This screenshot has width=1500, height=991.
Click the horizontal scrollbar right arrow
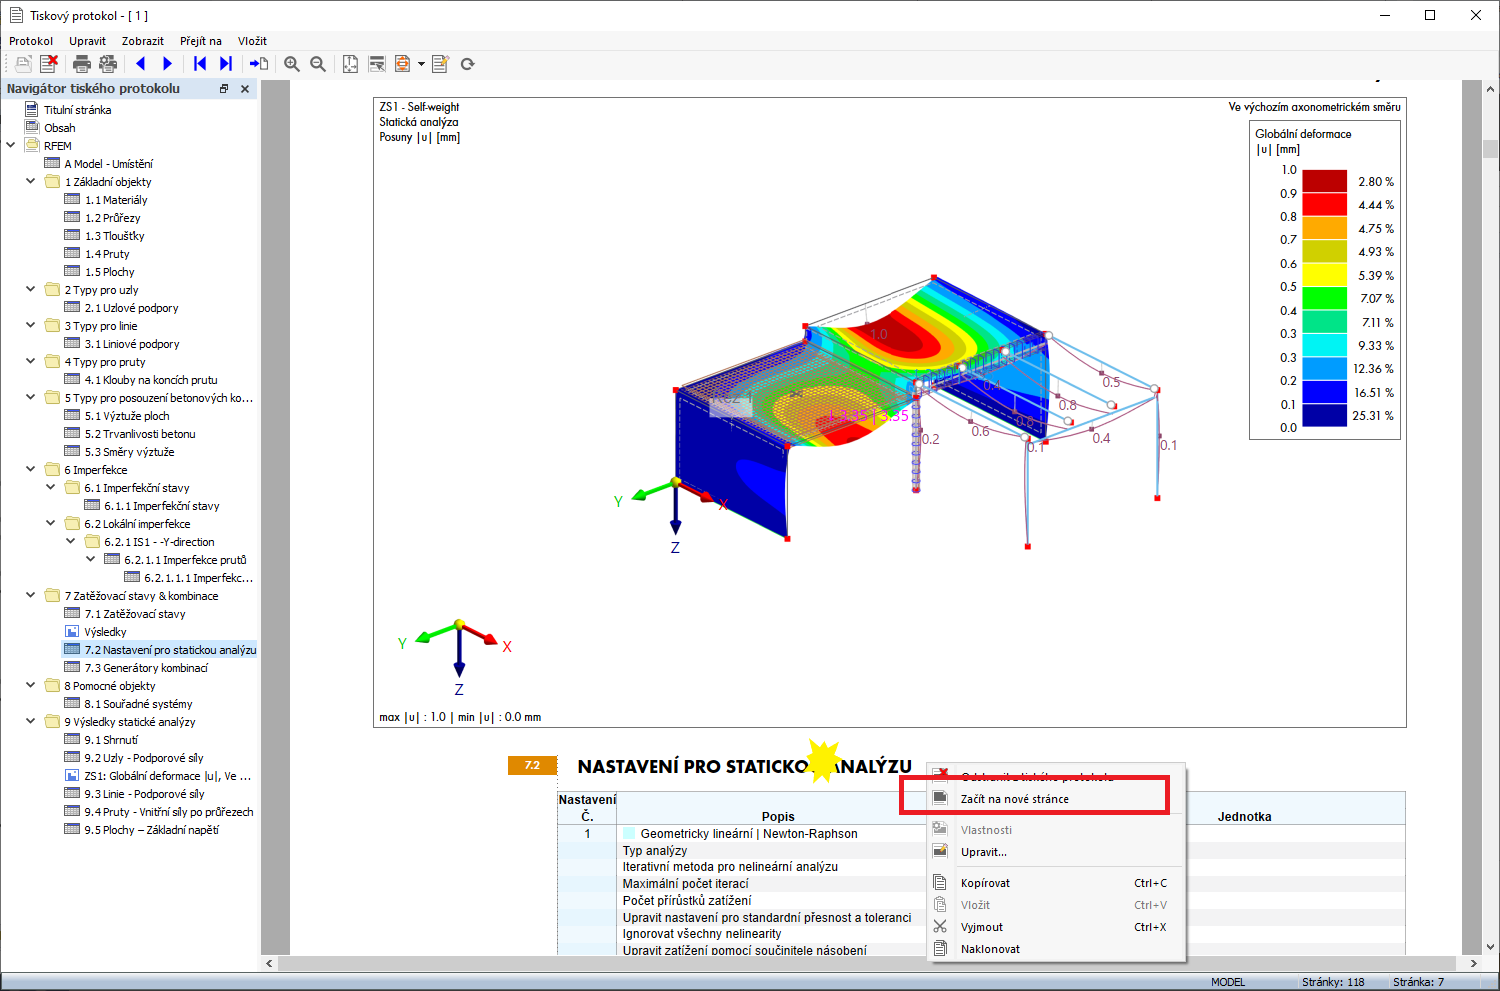(x=1473, y=963)
